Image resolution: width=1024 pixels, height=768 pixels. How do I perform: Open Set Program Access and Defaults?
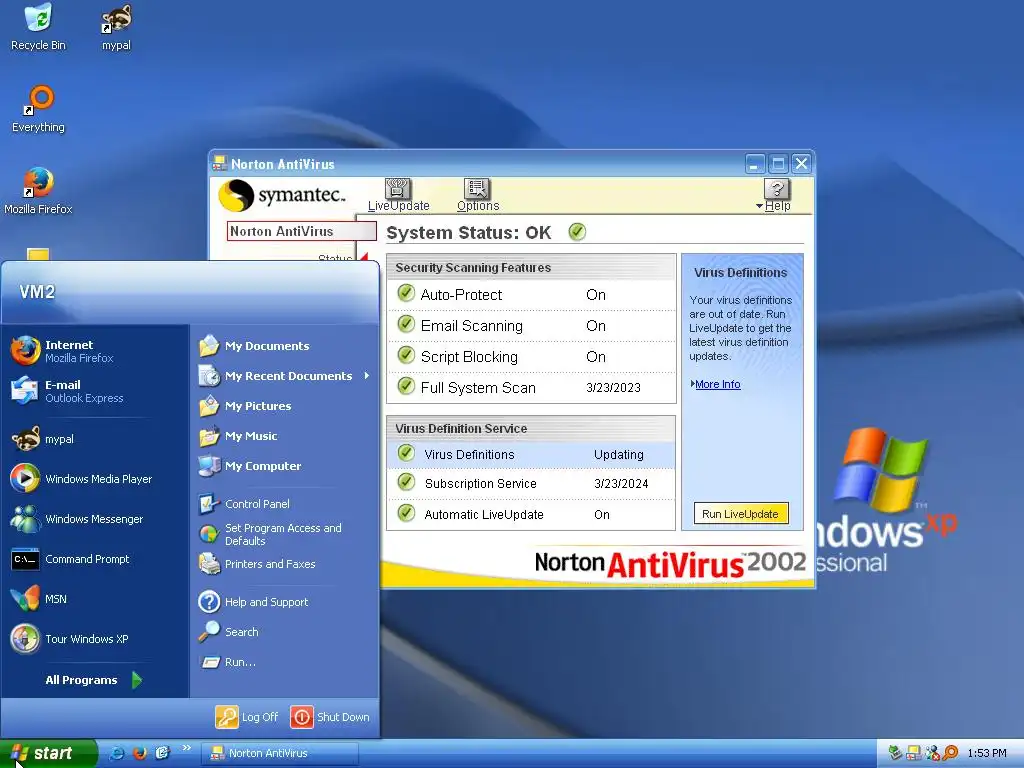[285, 534]
